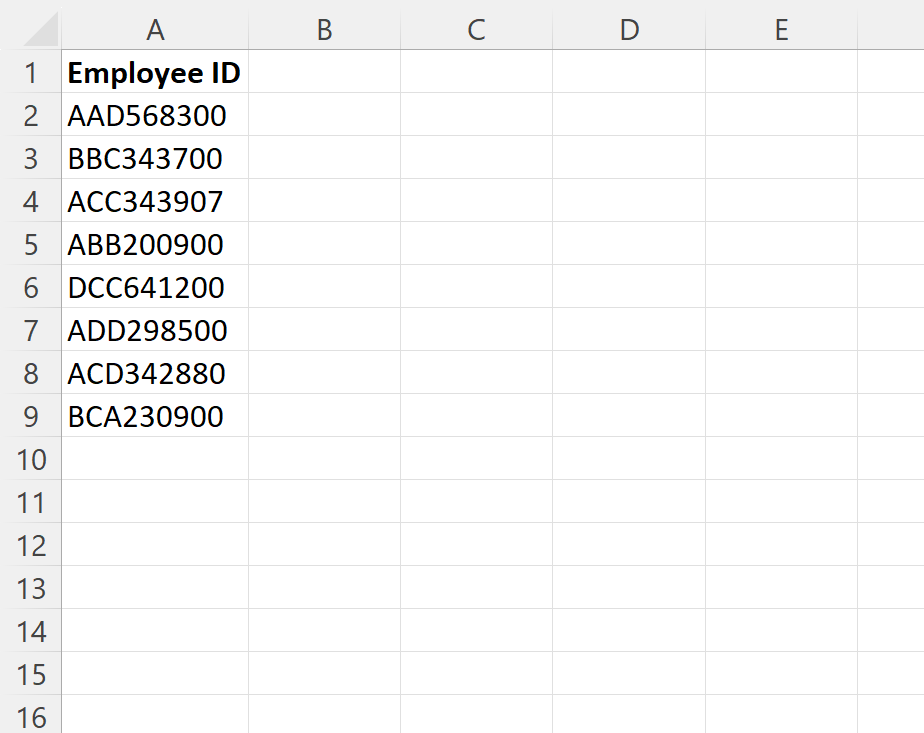
Task: Select row 5 header
Action: [x=32, y=245]
